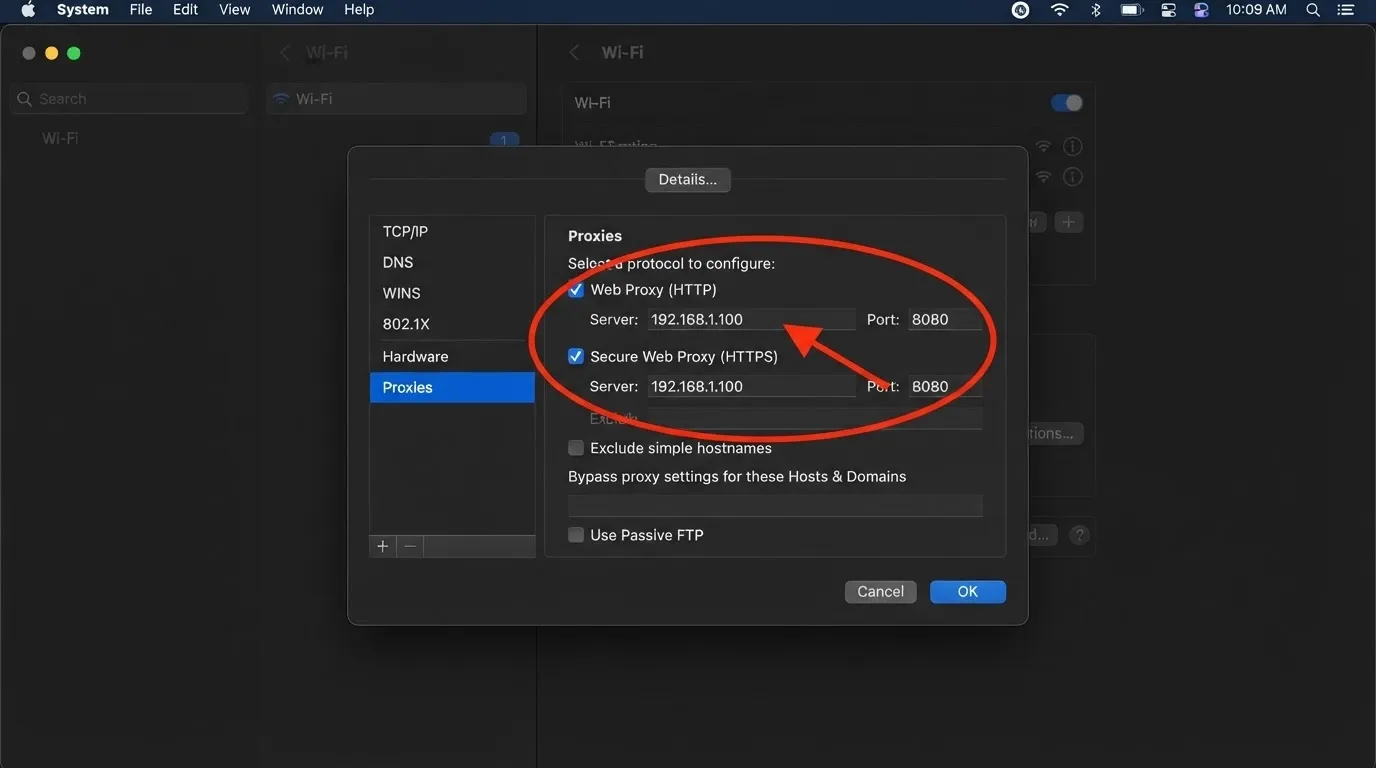Go to the Hardware tab
This screenshot has width=1376, height=768.
[x=452, y=356]
